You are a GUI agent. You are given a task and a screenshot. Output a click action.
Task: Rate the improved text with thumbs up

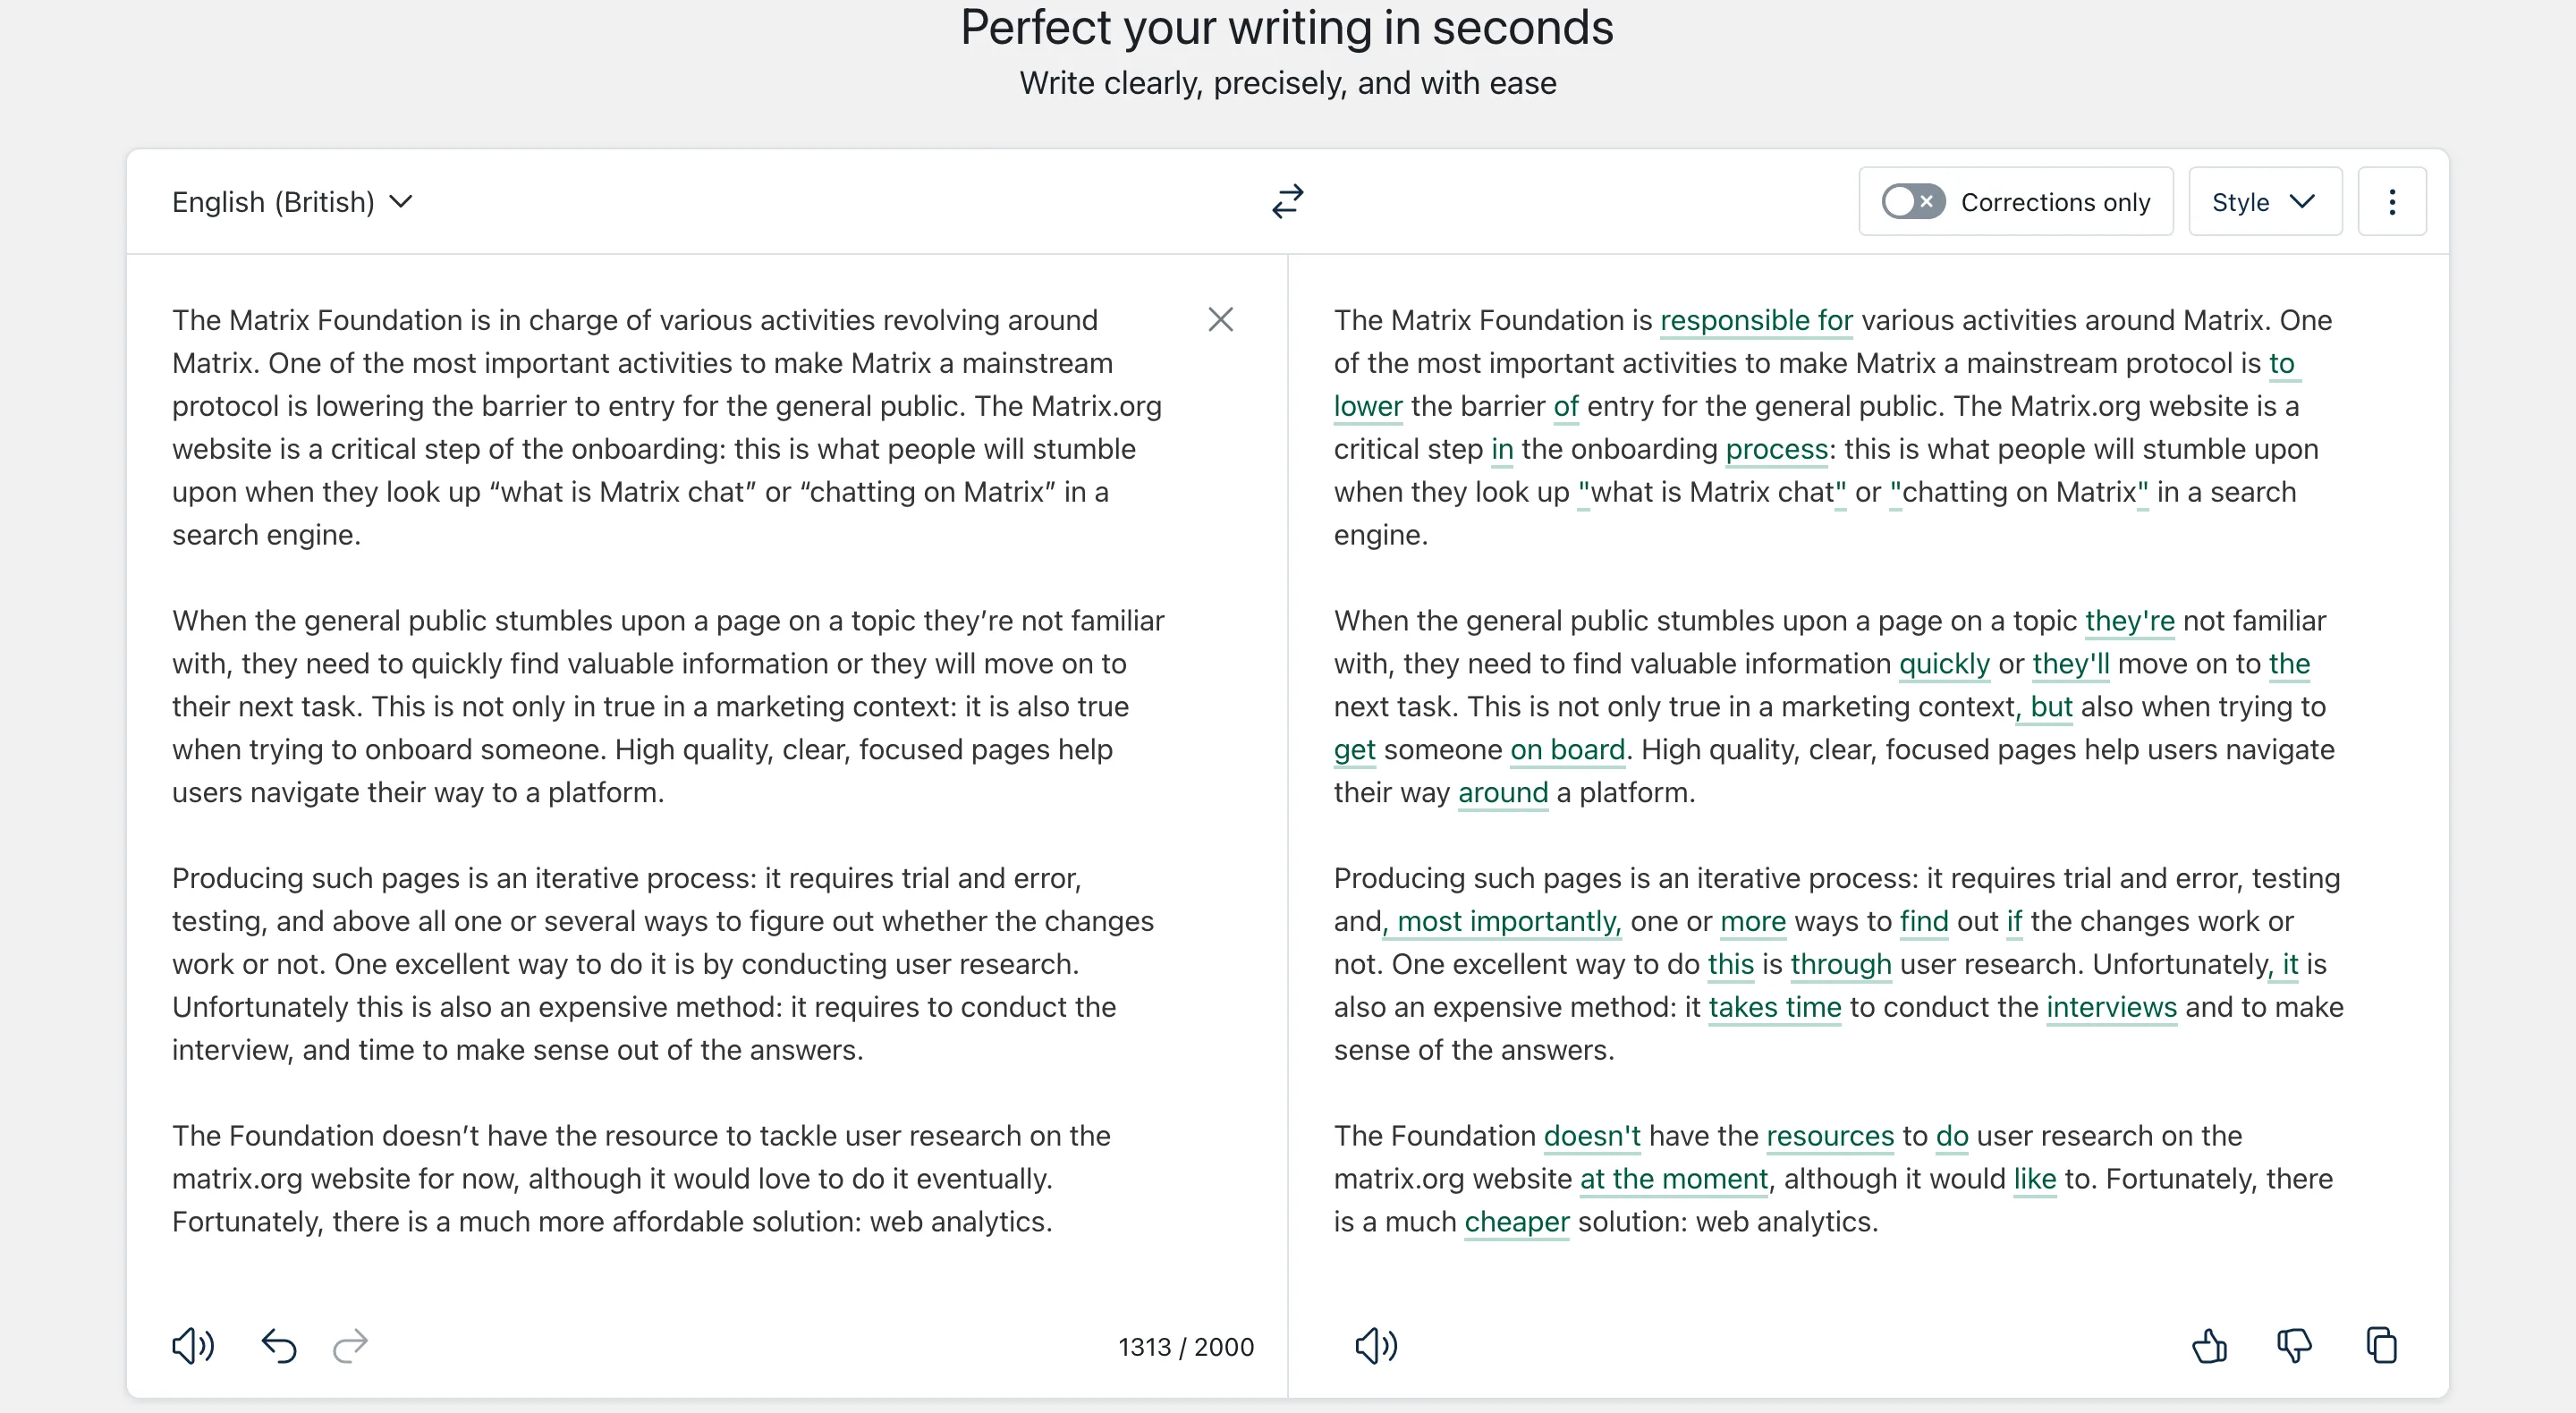tap(2209, 1346)
